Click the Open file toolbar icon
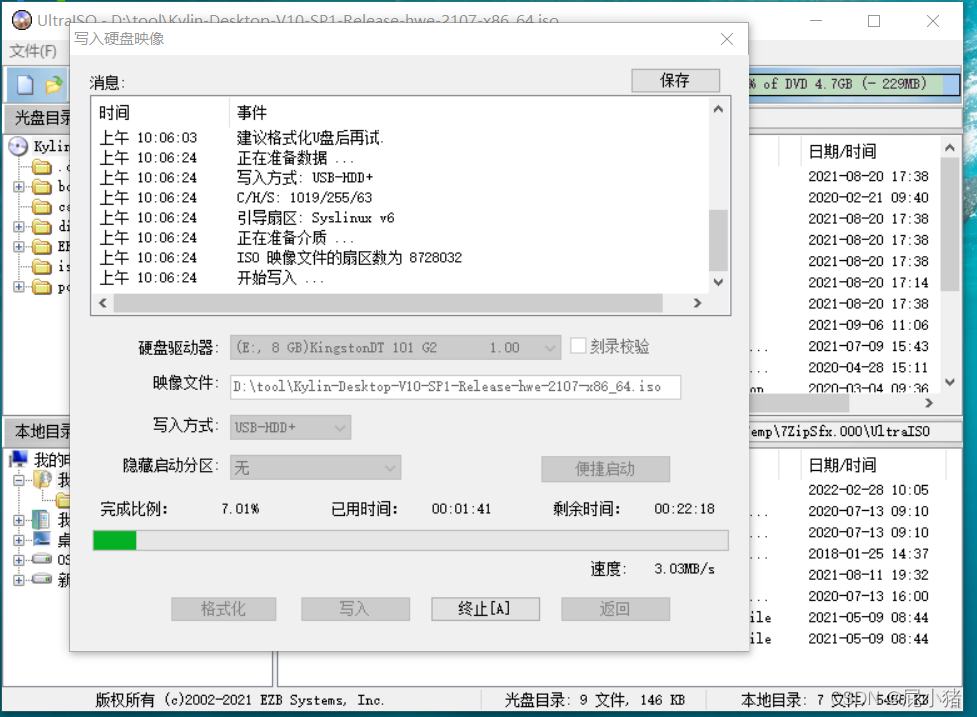Image resolution: width=977 pixels, height=717 pixels. tap(54, 84)
